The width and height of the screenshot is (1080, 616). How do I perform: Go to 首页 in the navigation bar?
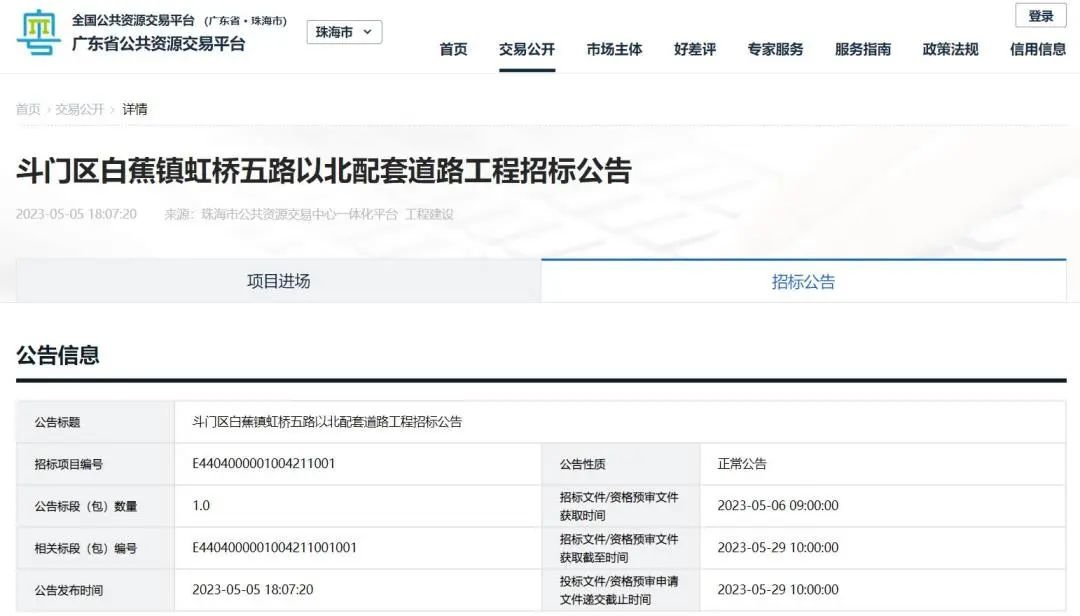(453, 49)
